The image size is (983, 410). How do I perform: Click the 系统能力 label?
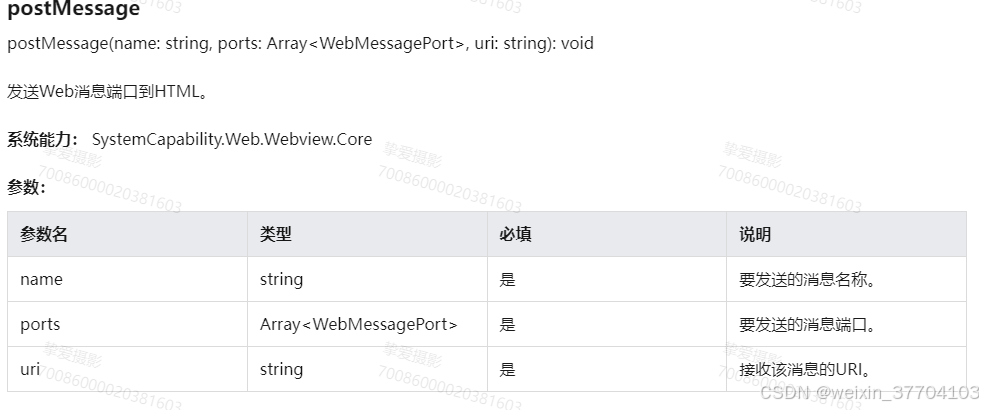[x=43, y=139]
